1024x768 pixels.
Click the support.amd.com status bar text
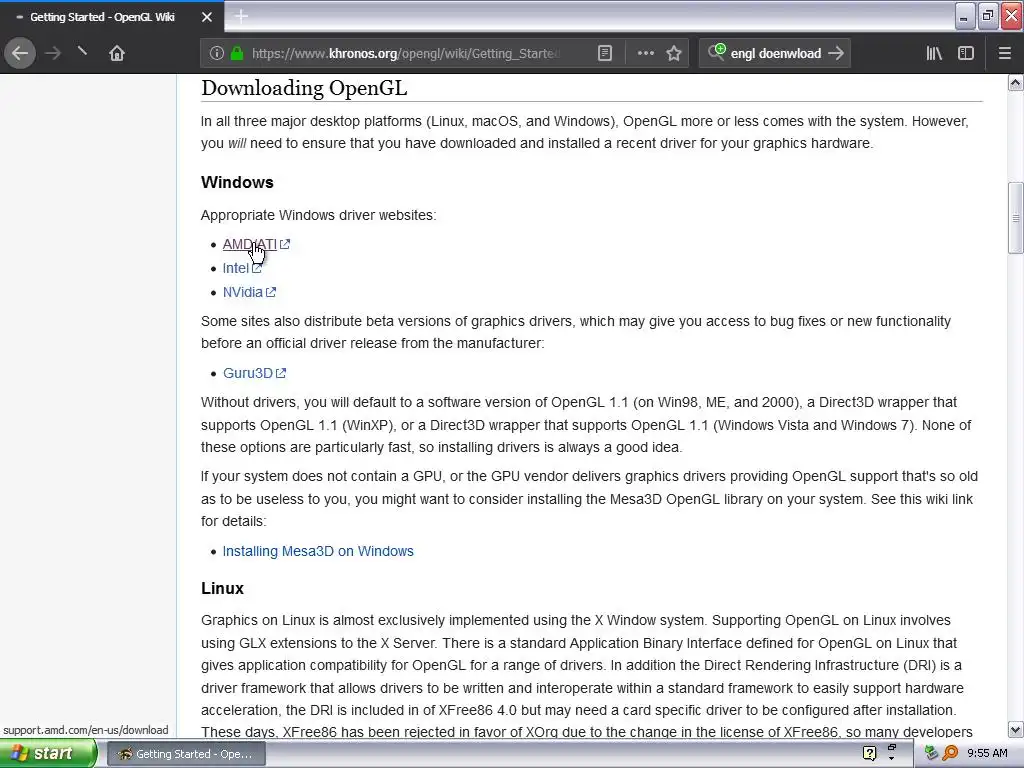86,730
